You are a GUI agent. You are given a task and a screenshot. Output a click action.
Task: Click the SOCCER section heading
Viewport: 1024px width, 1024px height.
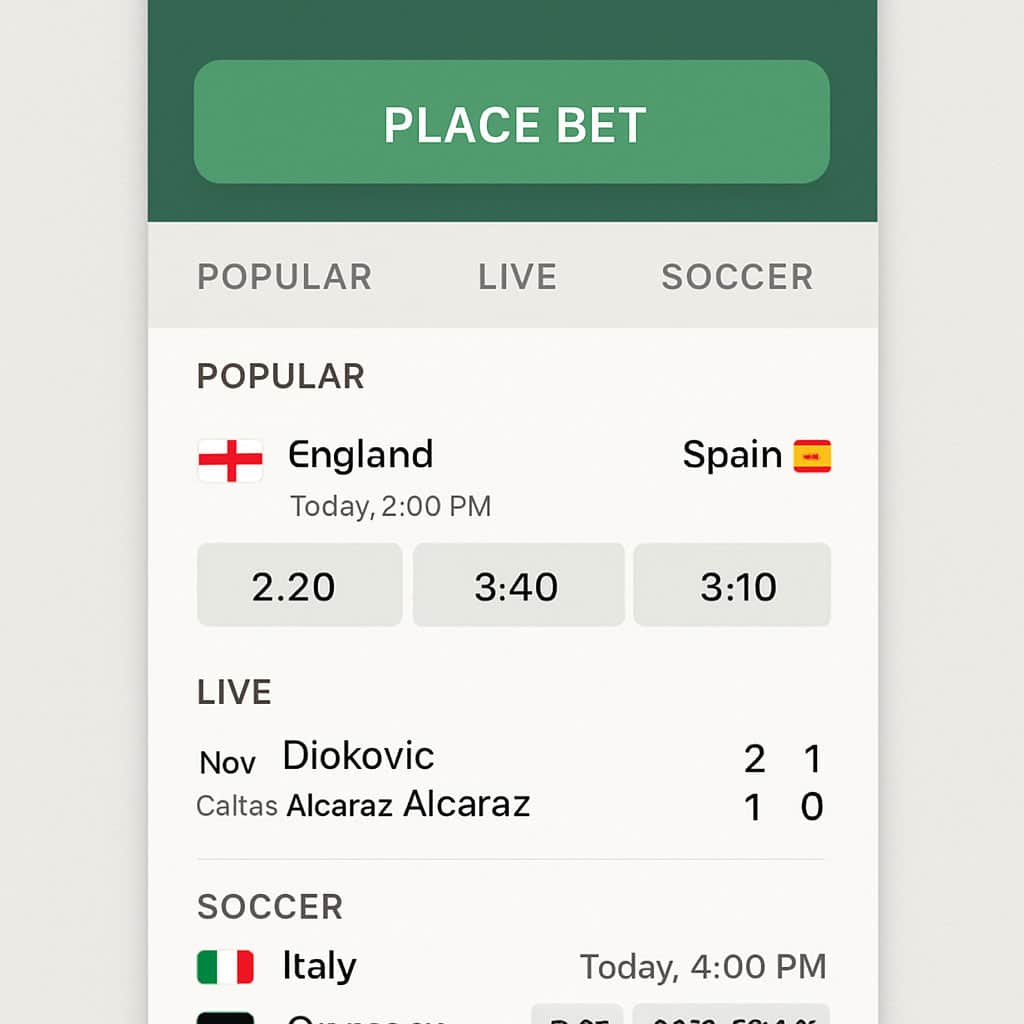(x=270, y=906)
